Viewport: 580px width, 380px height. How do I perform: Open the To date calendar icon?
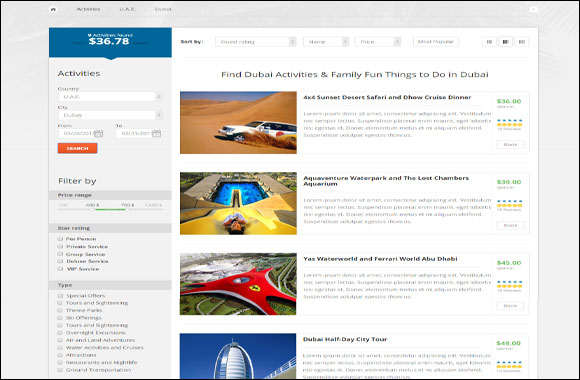pos(156,133)
